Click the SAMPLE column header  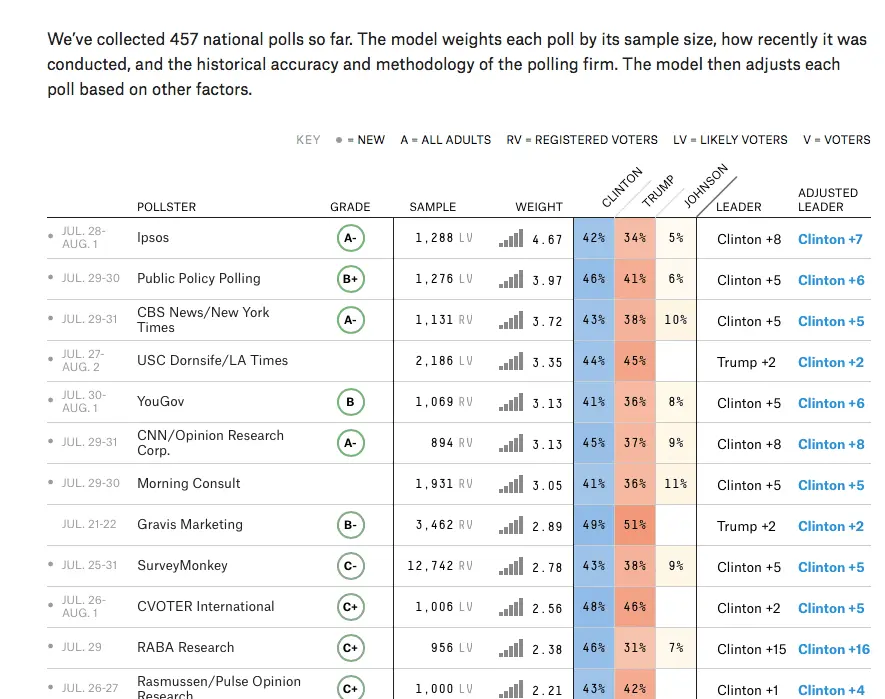(x=432, y=207)
